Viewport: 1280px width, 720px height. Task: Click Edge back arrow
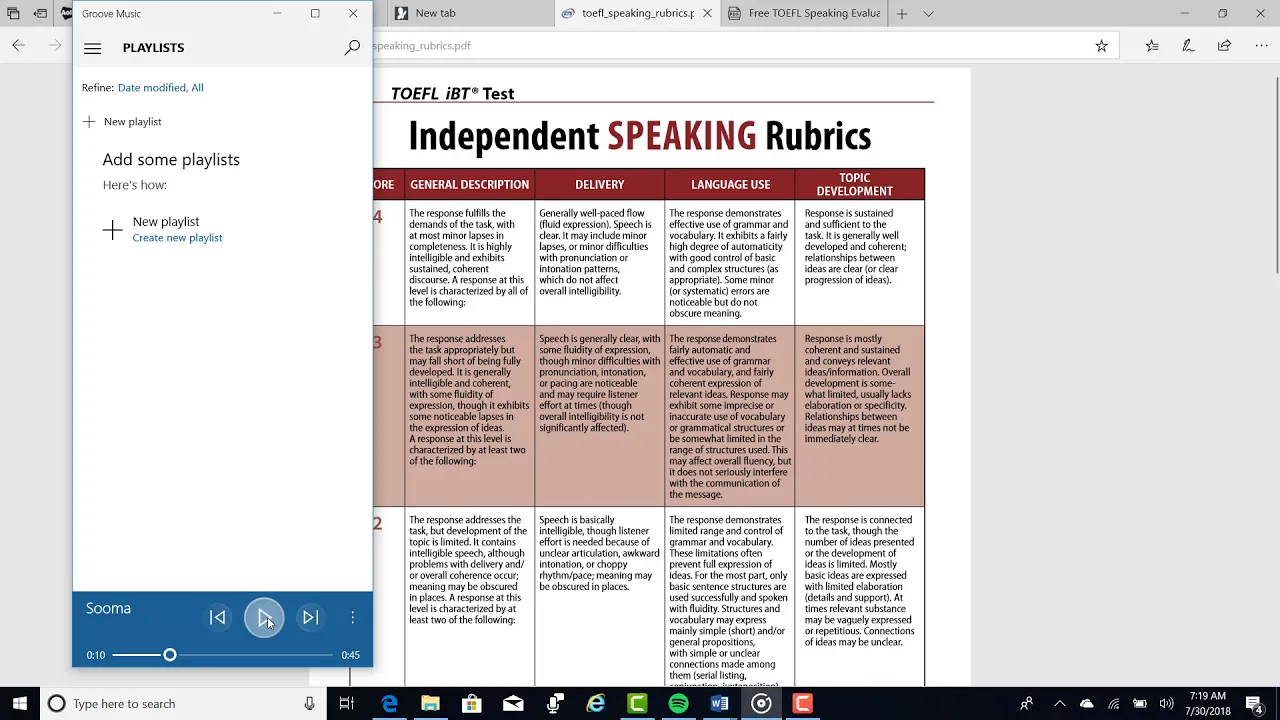(x=18, y=45)
